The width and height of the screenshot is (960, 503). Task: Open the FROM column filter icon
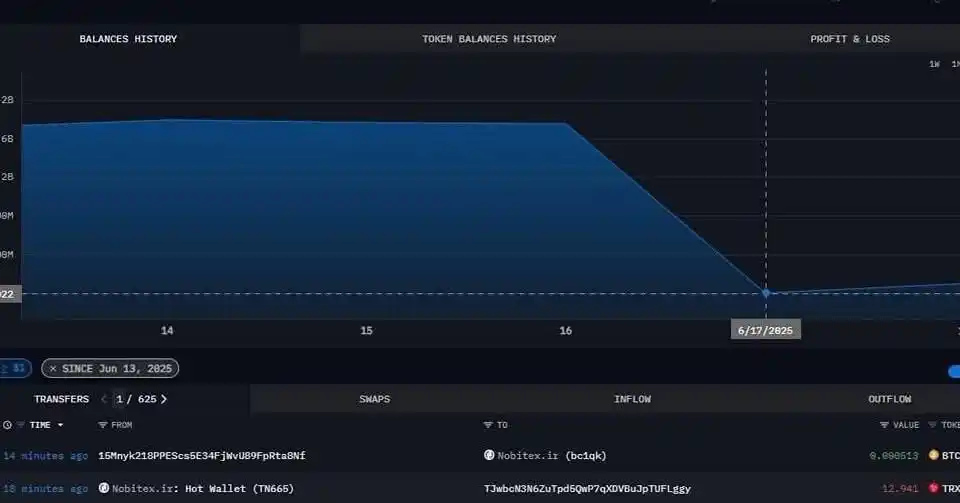(x=102, y=425)
